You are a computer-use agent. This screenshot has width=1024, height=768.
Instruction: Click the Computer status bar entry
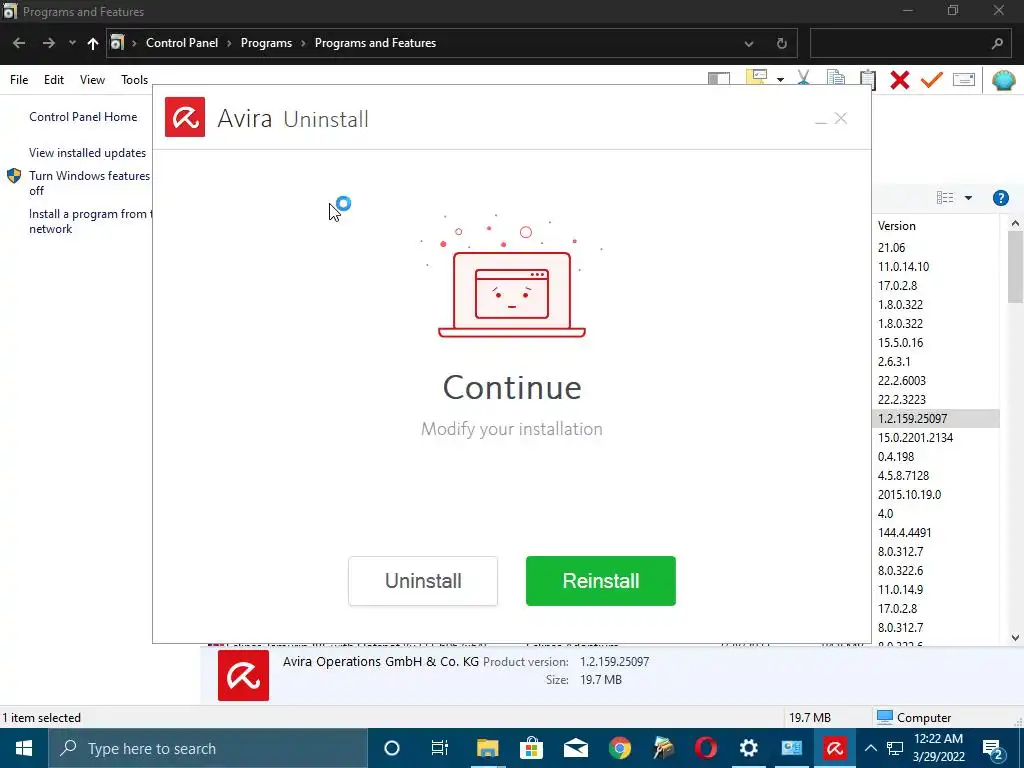(x=914, y=718)
